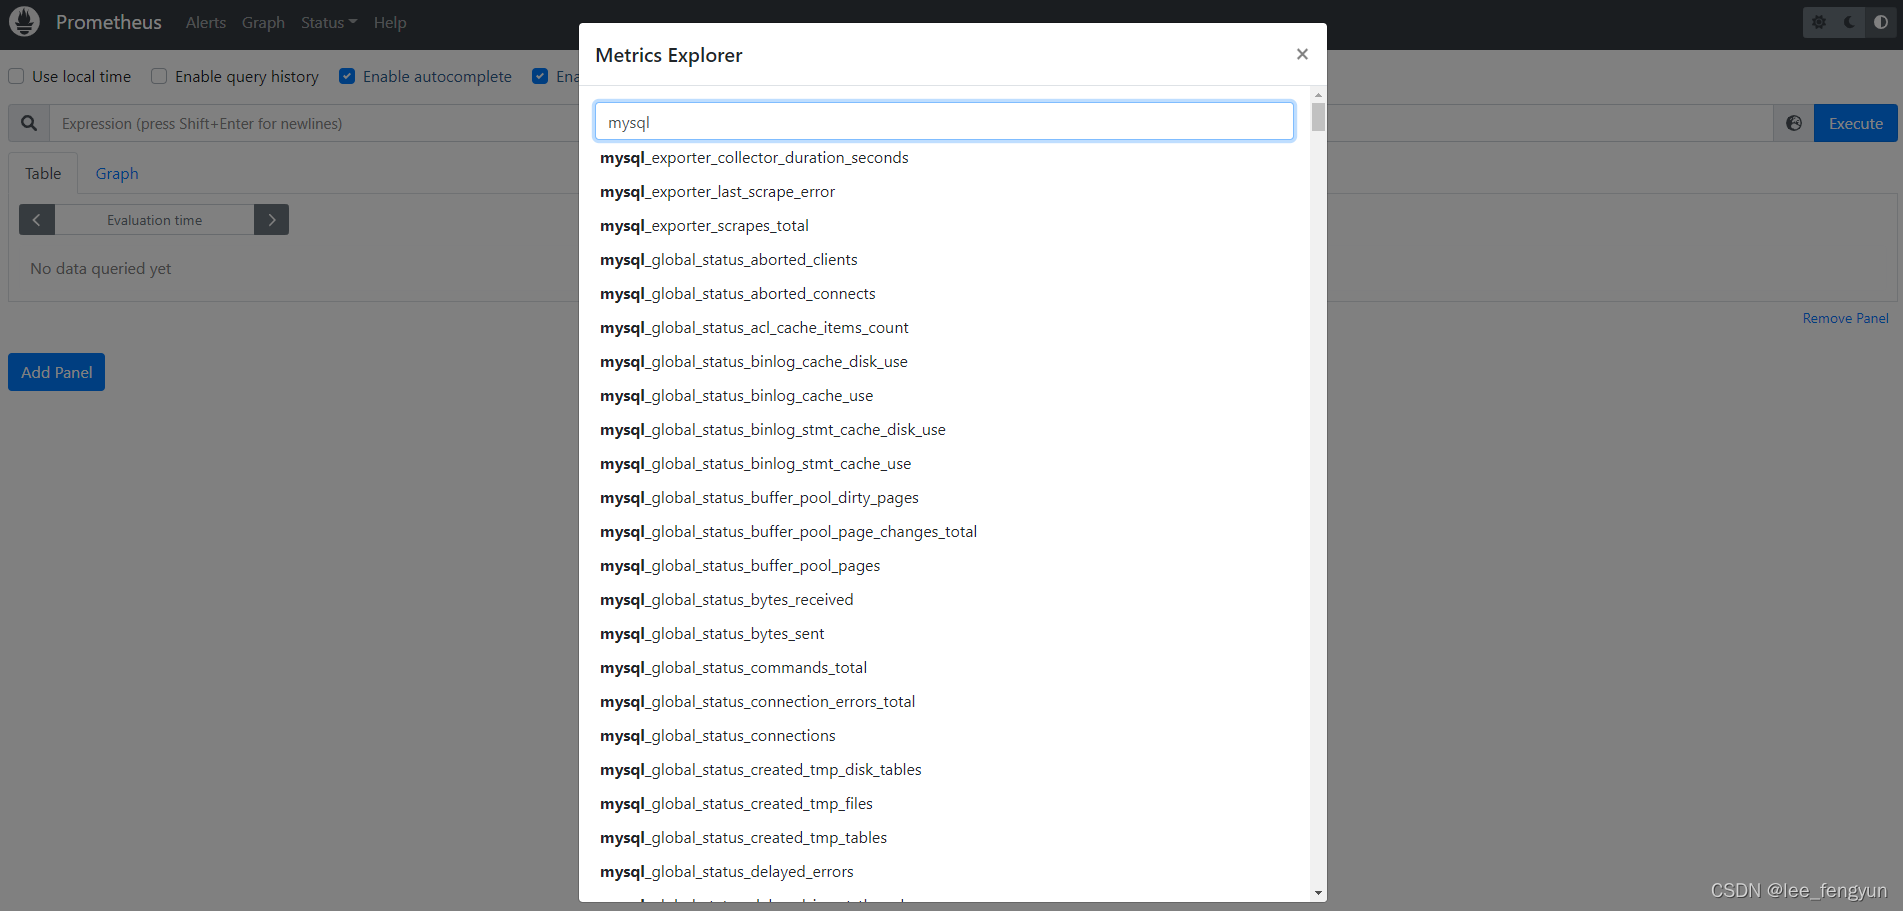Pick mysql_global_status_binlog_cache_disk_use

754,362
